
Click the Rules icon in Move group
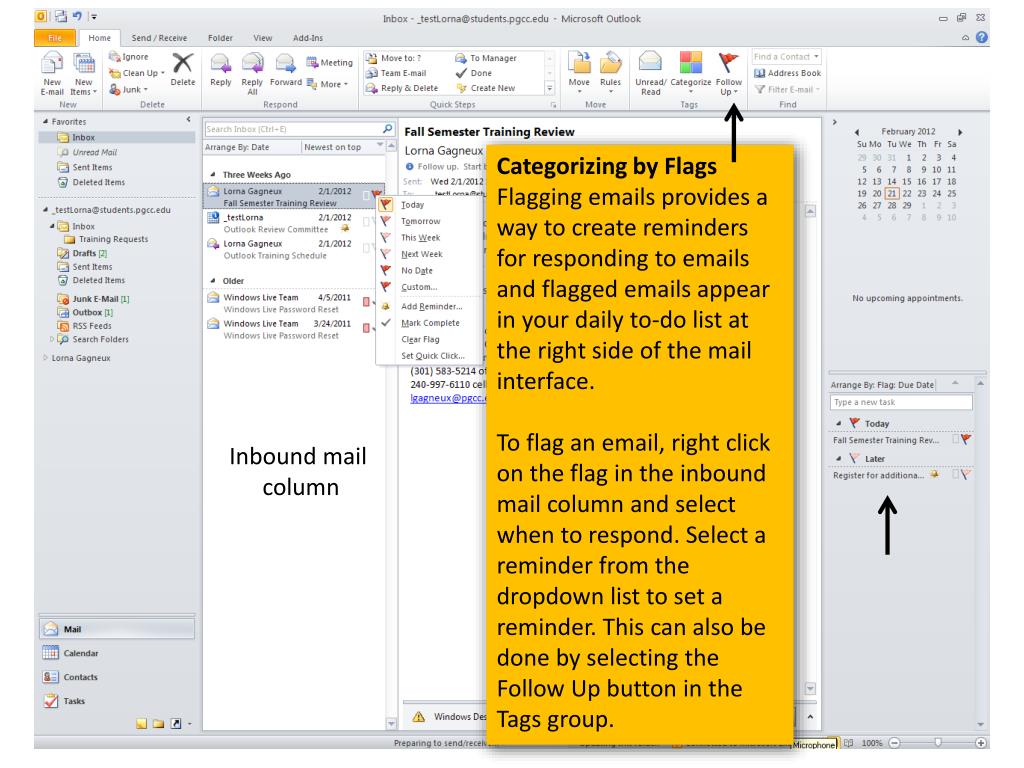tap(611, 68)
